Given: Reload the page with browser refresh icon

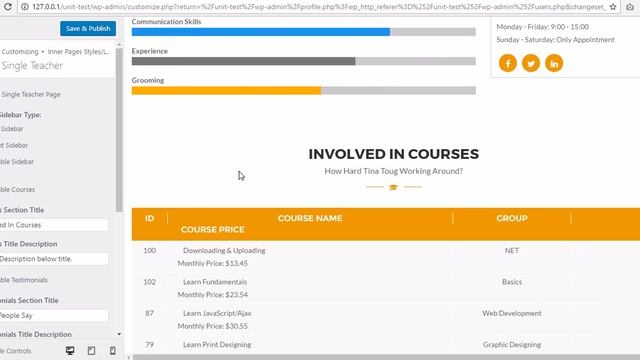Looking at the screenshot, I should click(x=7, y=7).
